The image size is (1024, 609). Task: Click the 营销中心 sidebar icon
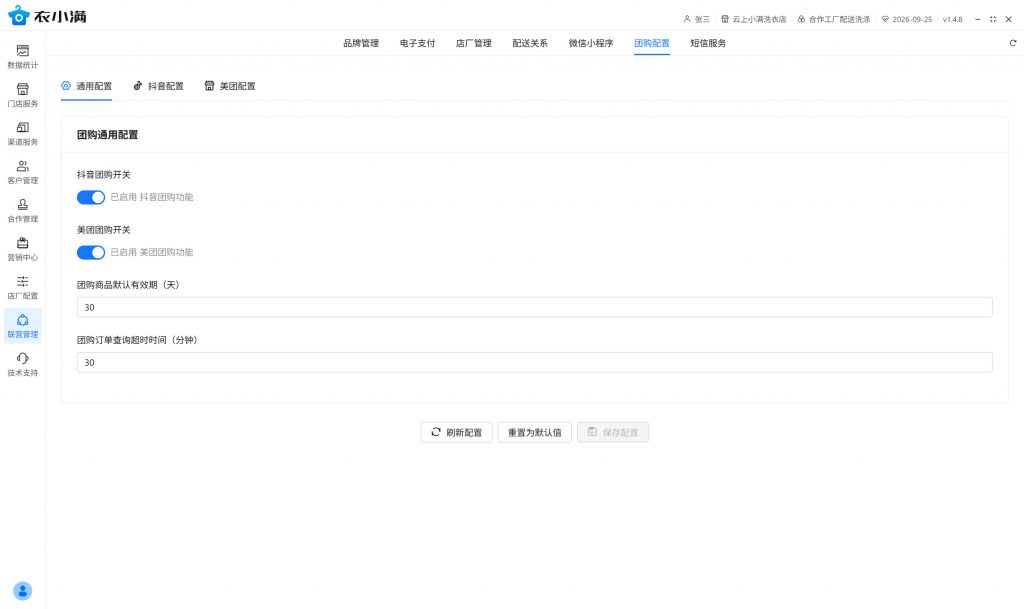22,249
